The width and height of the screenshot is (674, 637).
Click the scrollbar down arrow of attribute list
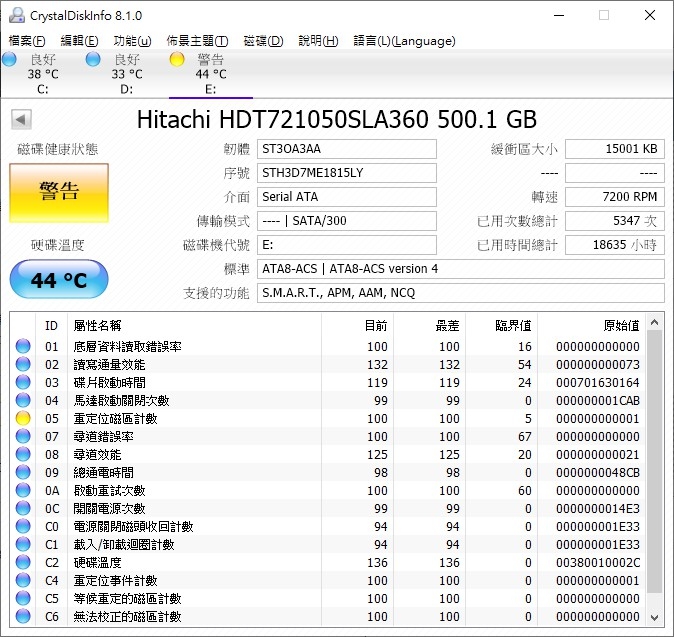point(655,617)
